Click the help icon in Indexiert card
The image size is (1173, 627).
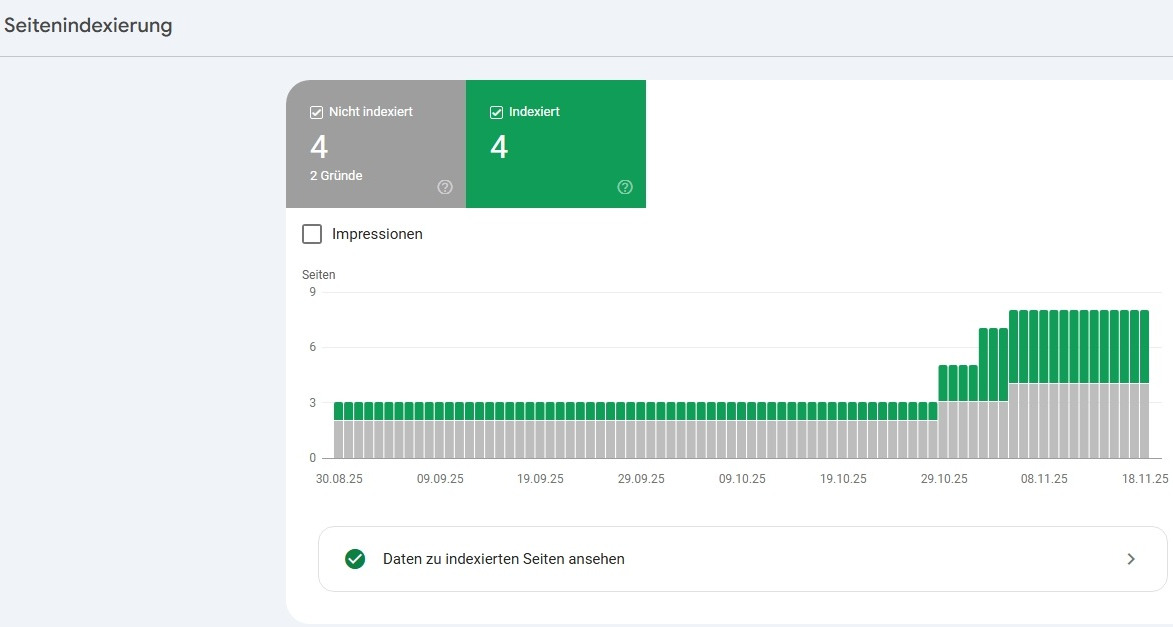tap(625, 187)
